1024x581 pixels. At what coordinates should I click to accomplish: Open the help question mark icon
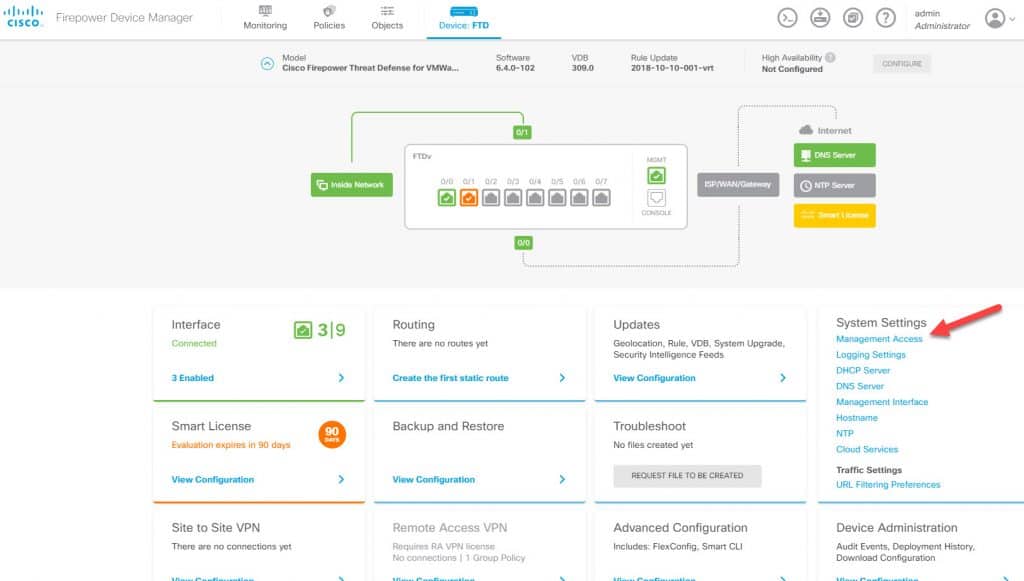(886, 18)
